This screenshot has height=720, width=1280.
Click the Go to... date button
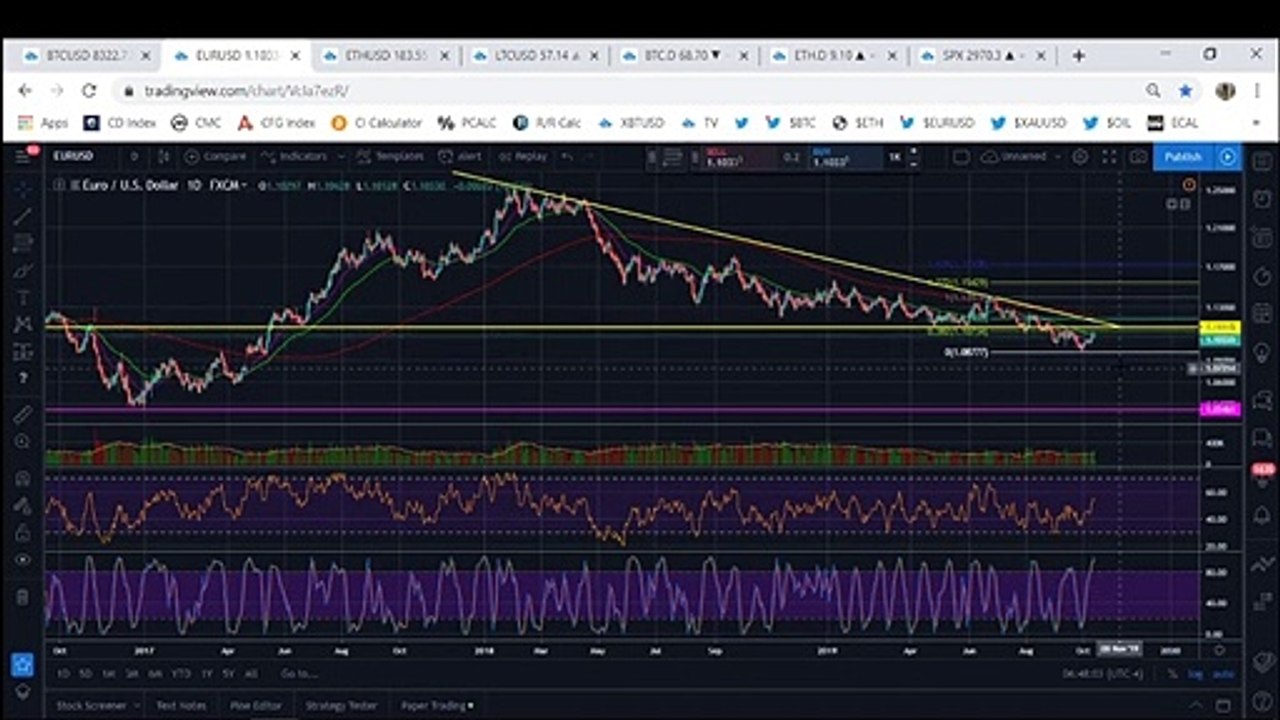click(299, 674)
